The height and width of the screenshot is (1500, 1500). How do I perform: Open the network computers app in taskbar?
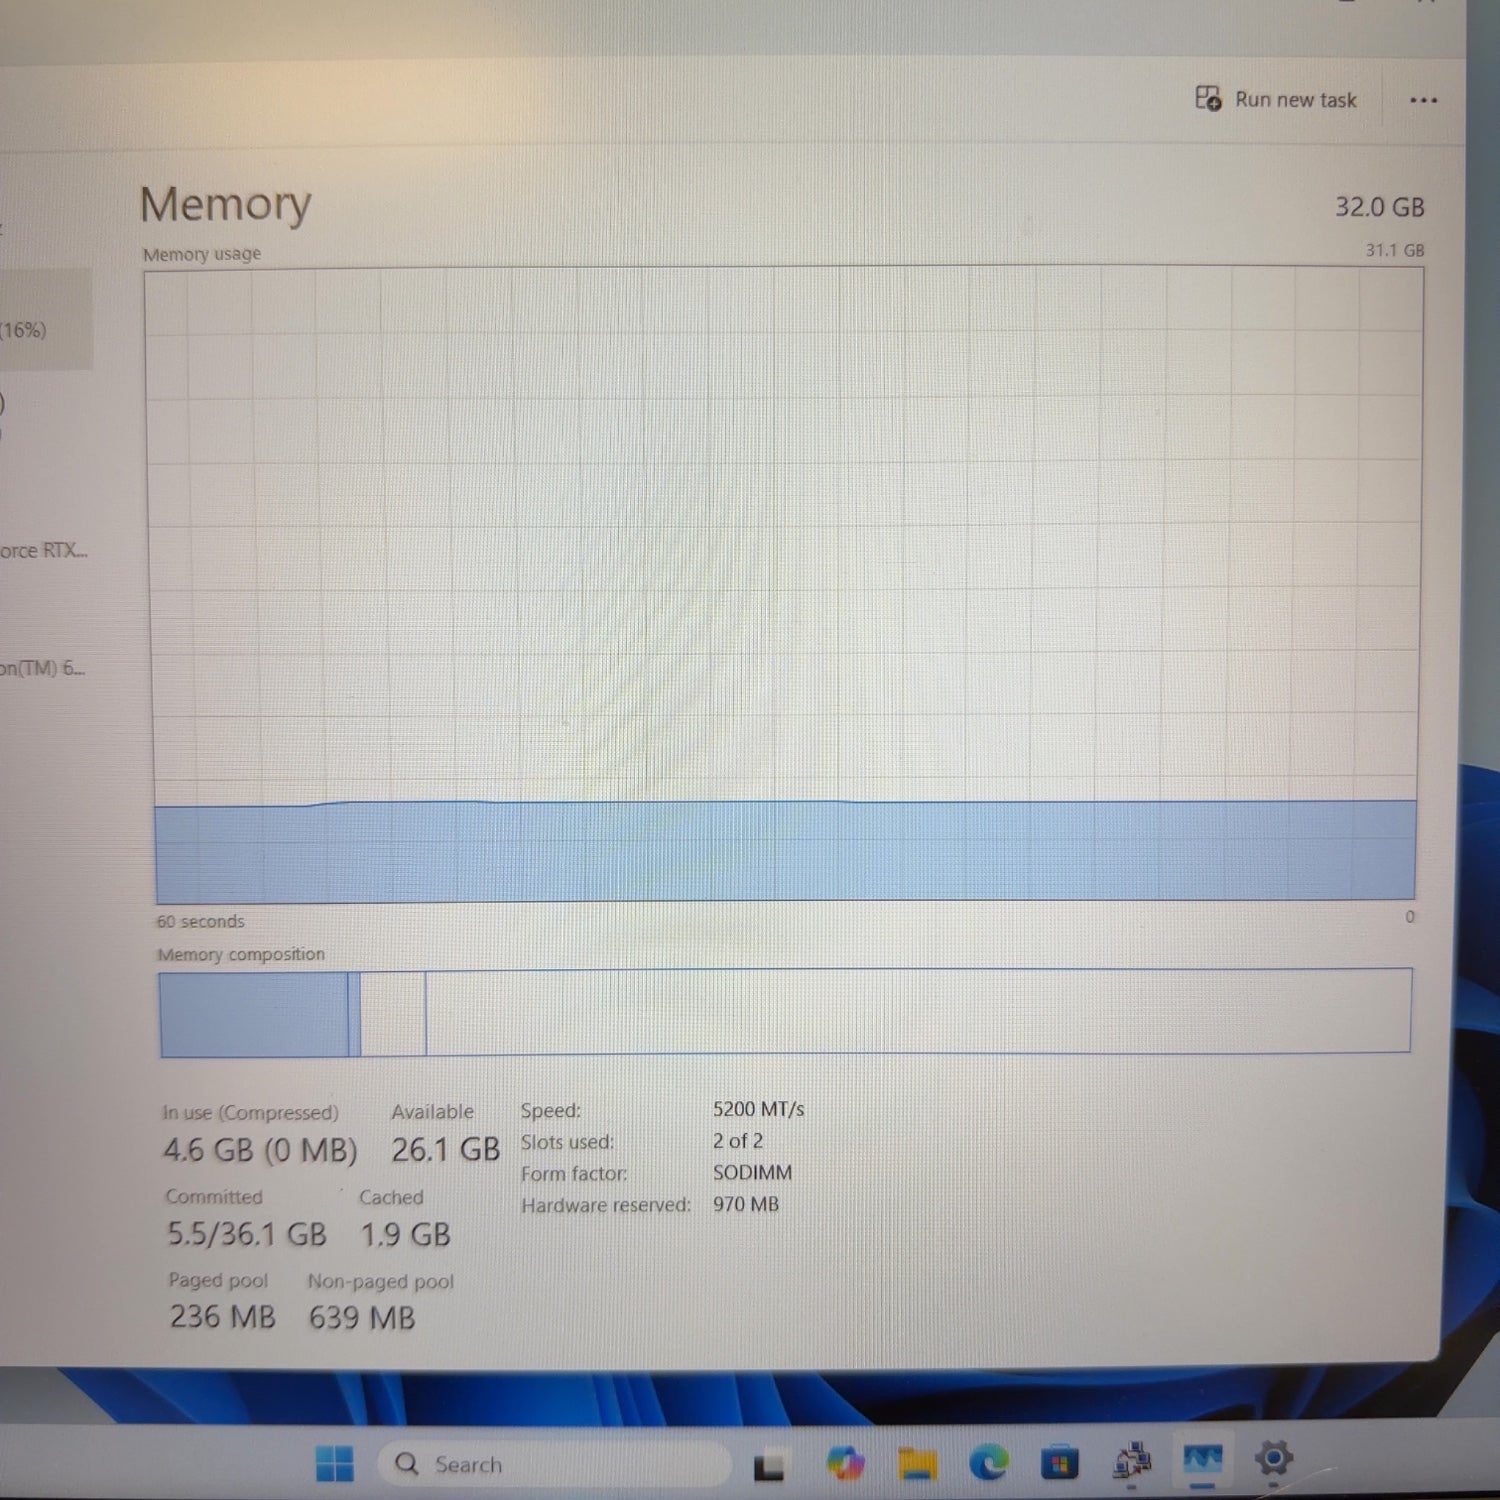click(x=1132, y=1462)
